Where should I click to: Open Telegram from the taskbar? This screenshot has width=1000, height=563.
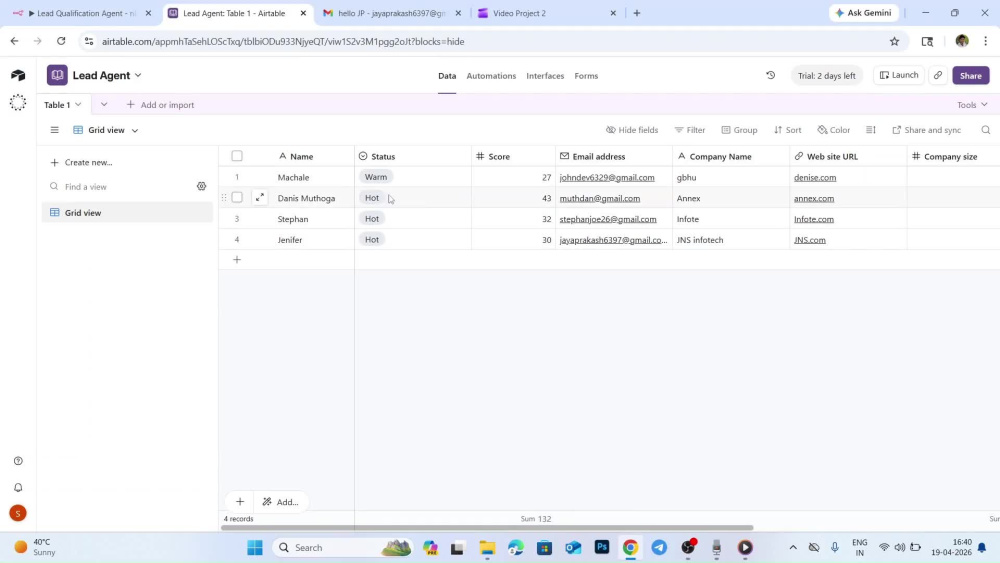point(659,548)
